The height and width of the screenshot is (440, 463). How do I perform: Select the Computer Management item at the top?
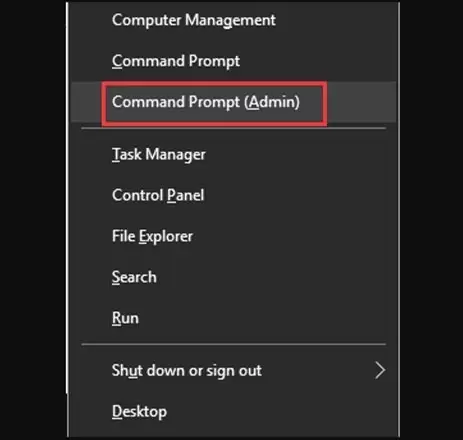pos(233,20)
